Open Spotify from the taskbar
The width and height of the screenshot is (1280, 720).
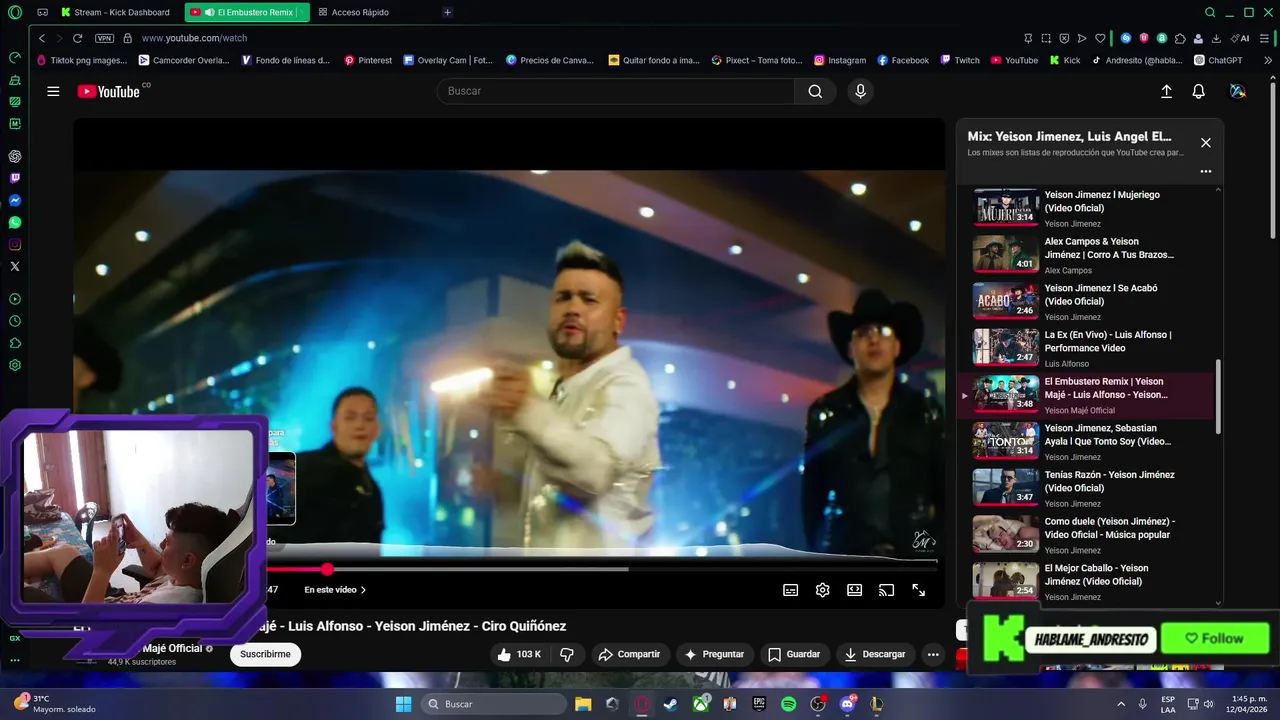[788, 704]
